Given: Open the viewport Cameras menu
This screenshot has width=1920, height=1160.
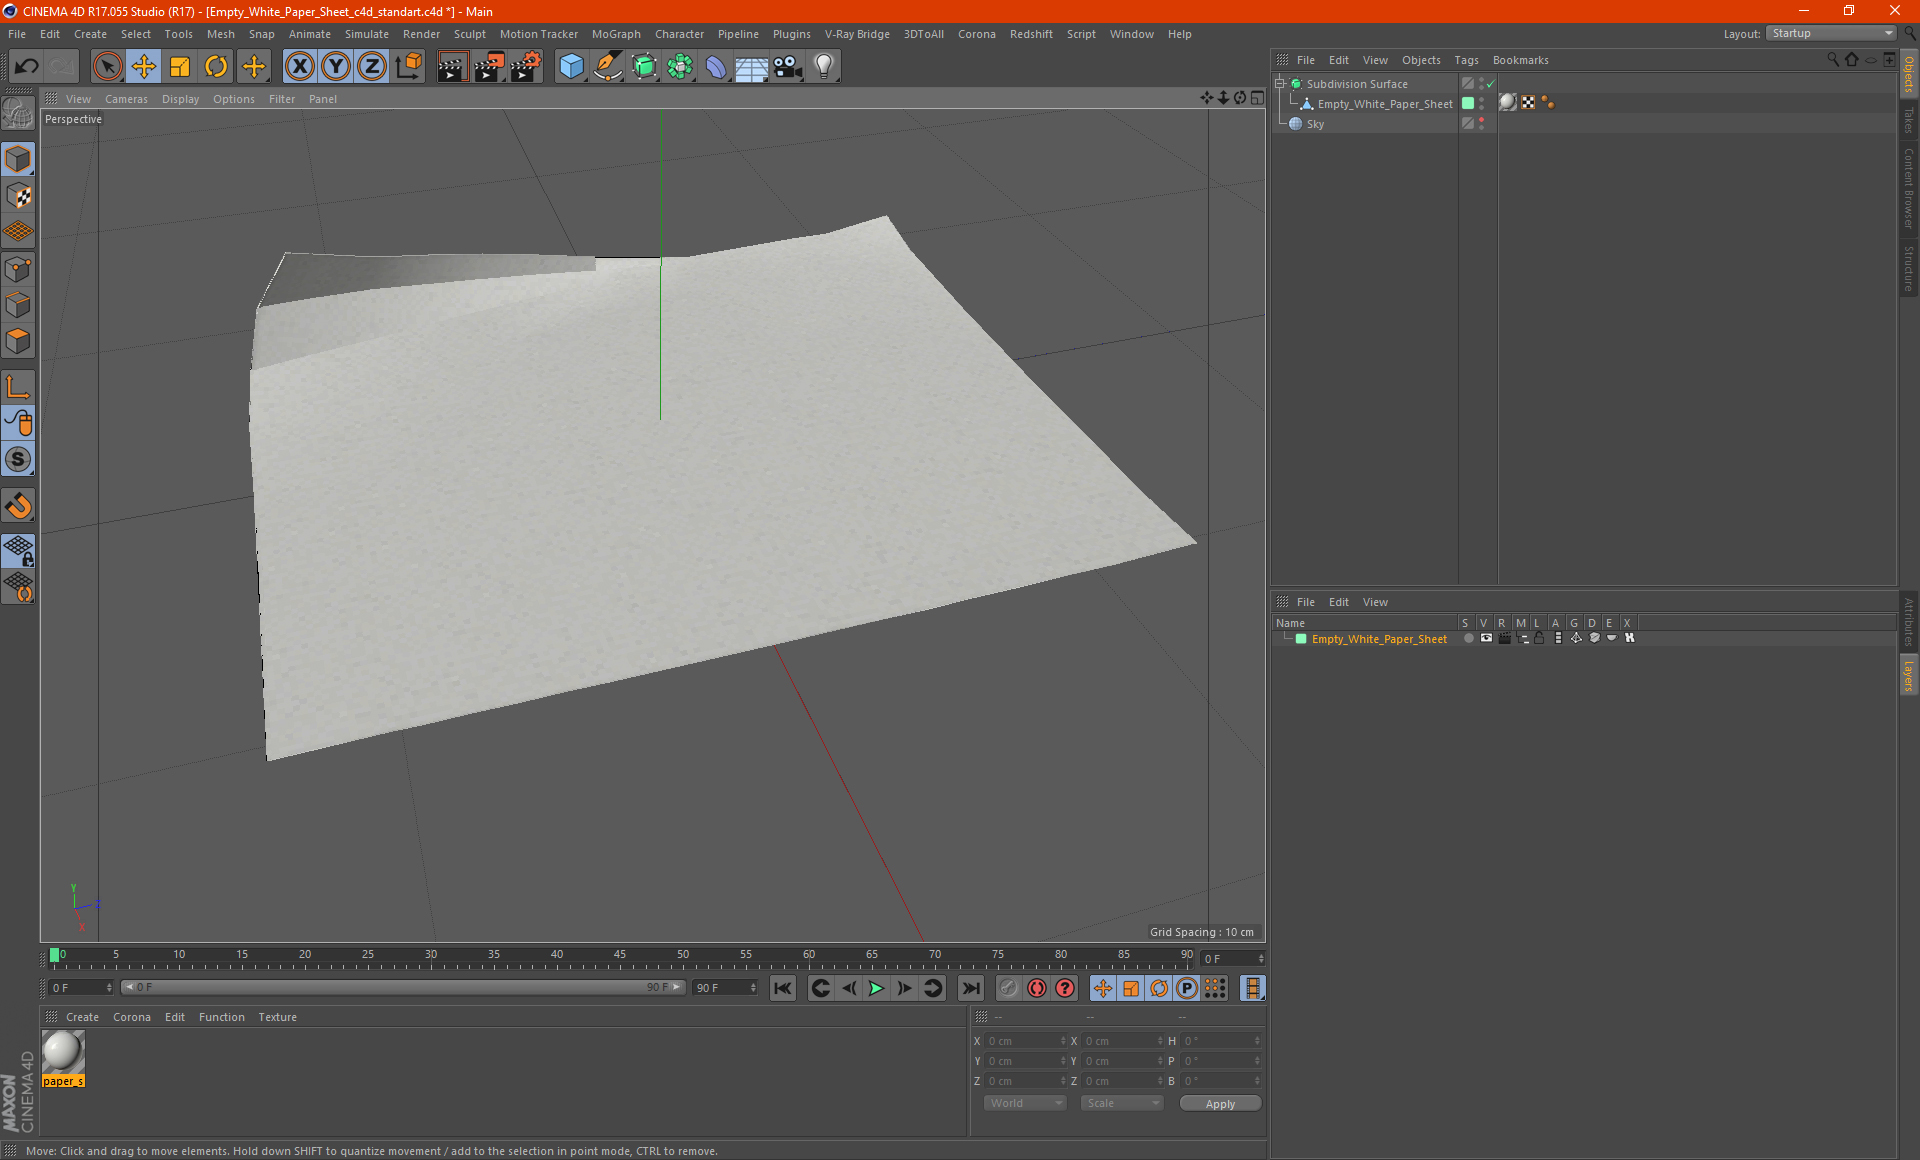Looking at the screenshot, I should coord(126,99).
